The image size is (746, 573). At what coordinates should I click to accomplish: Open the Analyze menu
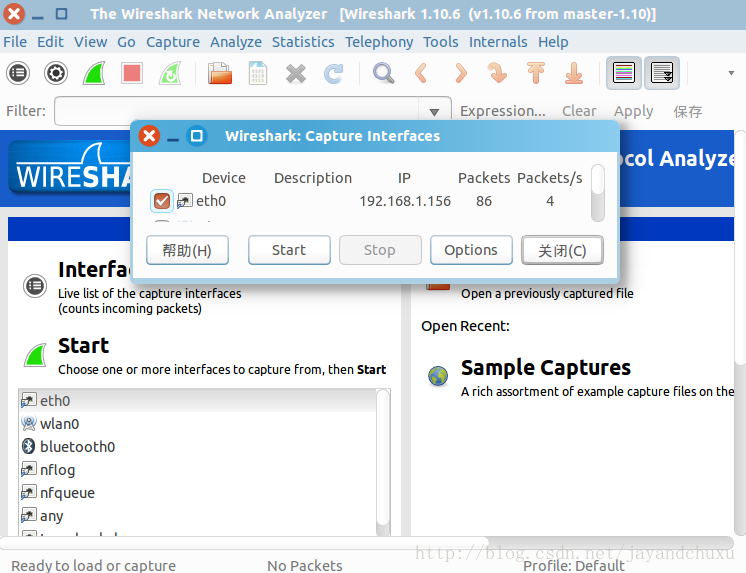point(236,42)
